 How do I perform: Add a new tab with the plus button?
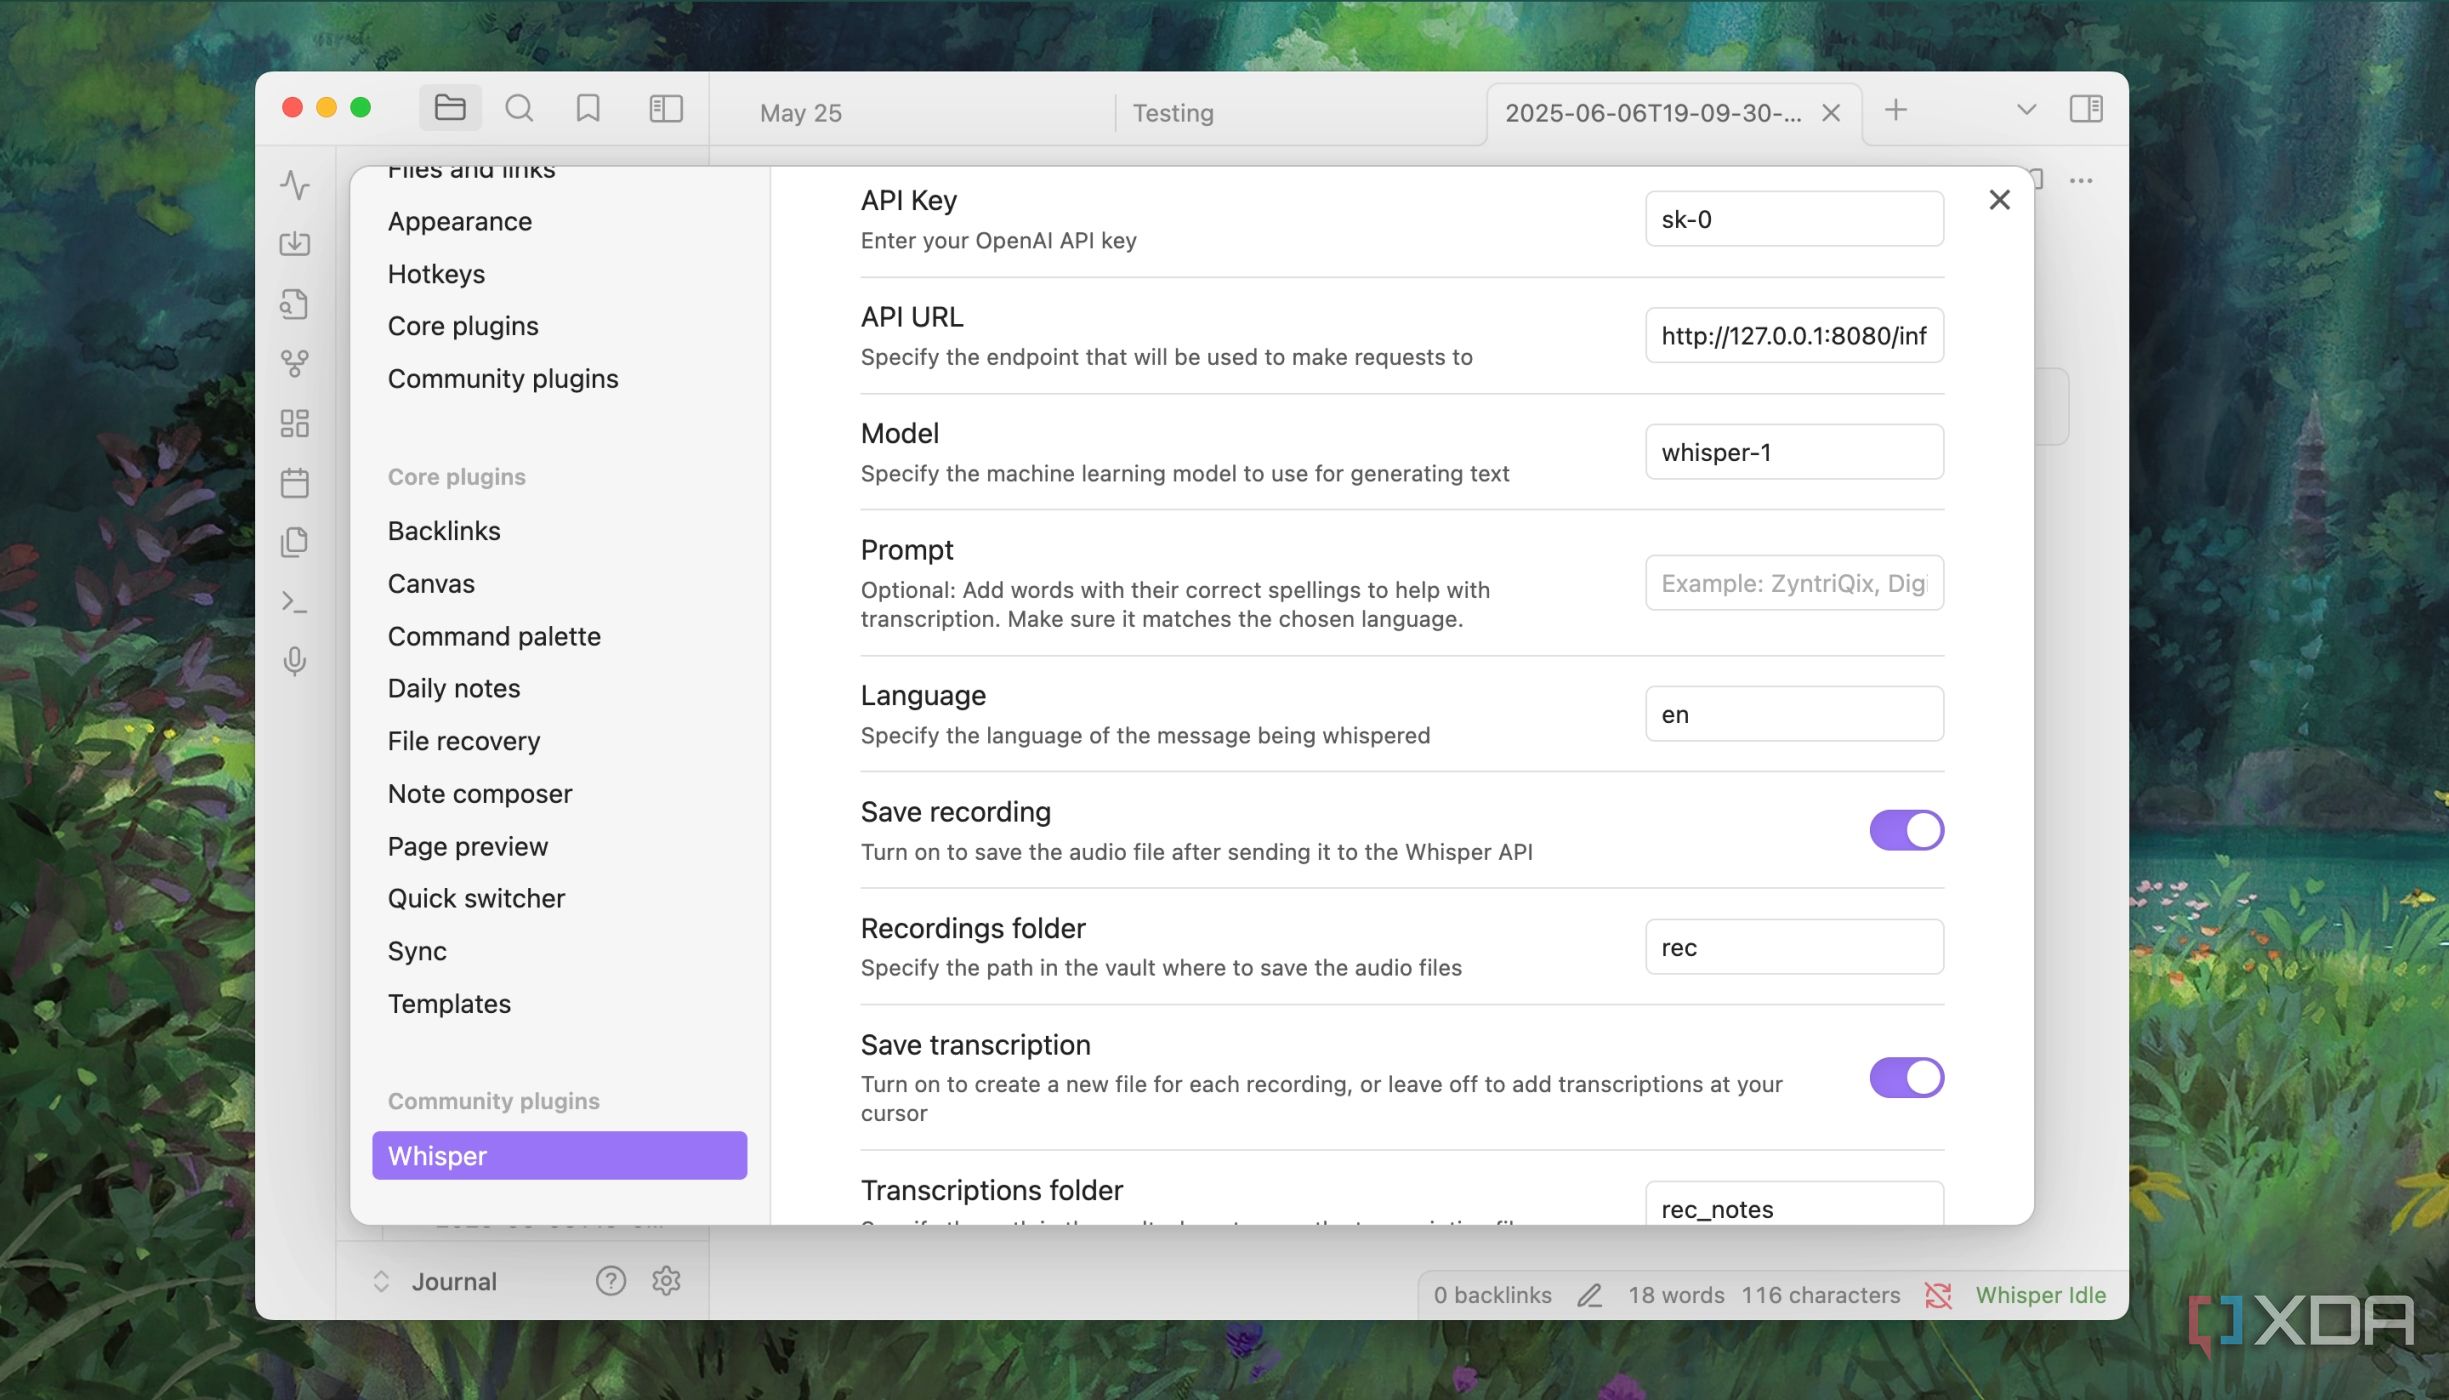point(1896,109)
